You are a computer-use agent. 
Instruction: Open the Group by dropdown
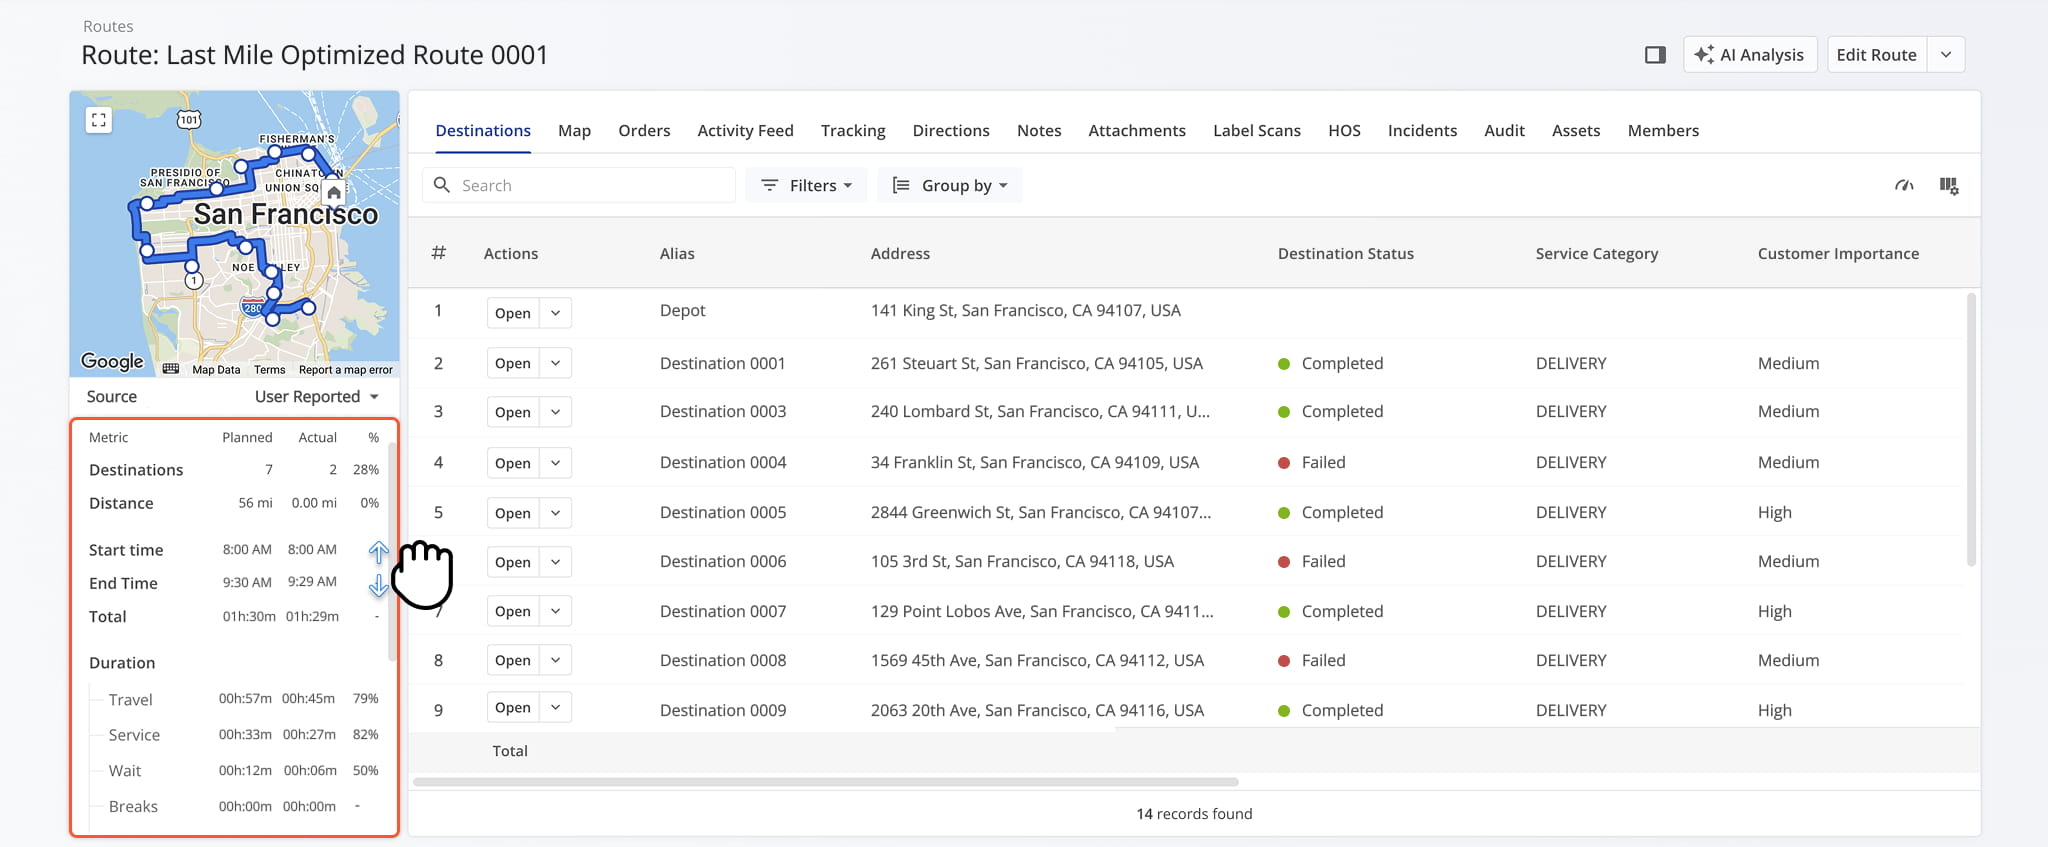click(x=949, y=185)
